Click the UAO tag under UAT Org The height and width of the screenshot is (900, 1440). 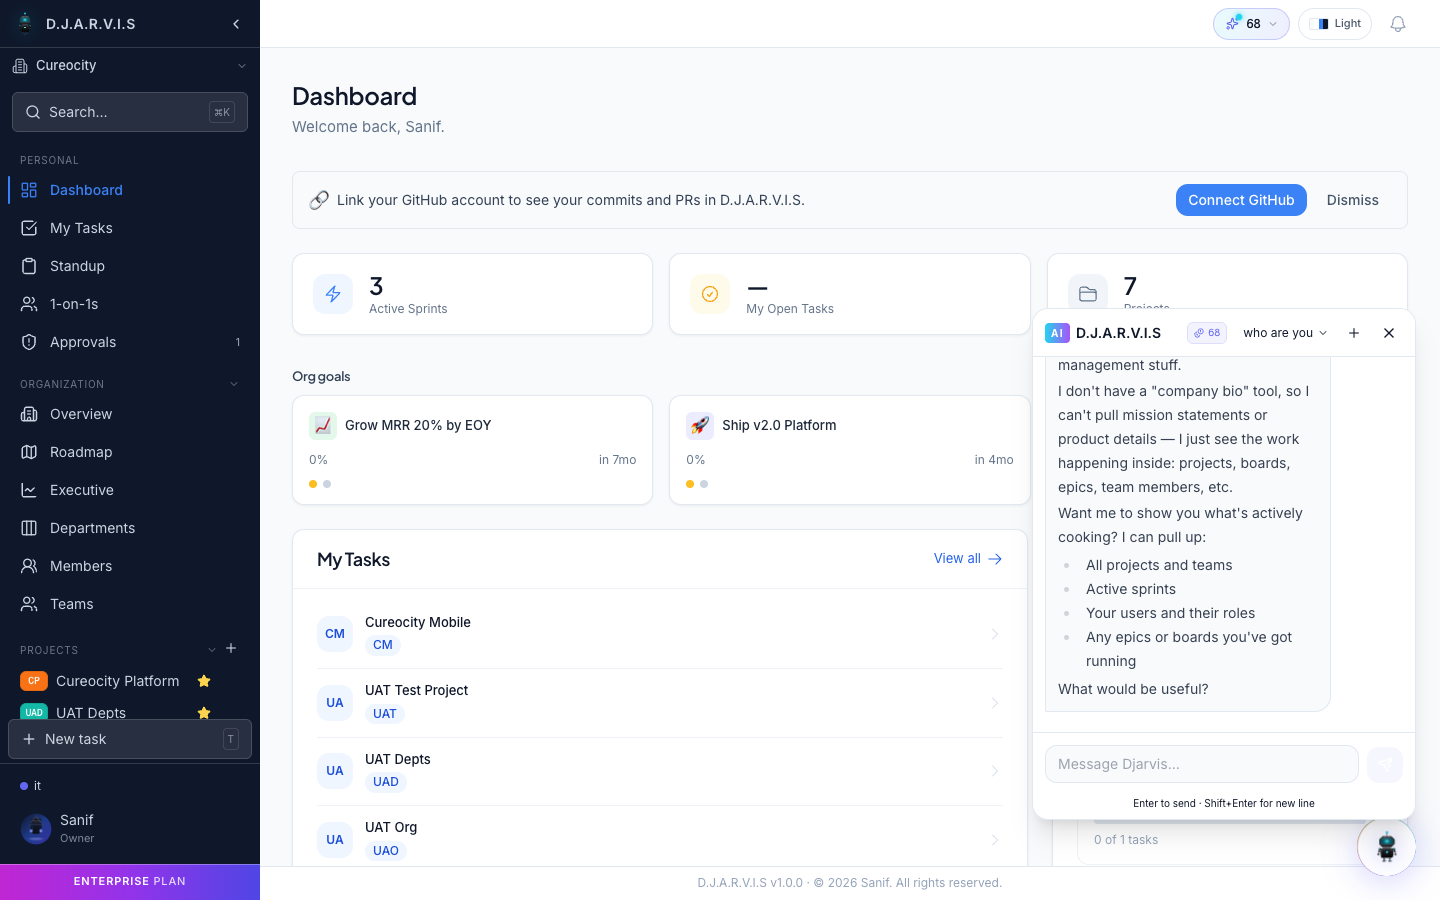(386, 851)
